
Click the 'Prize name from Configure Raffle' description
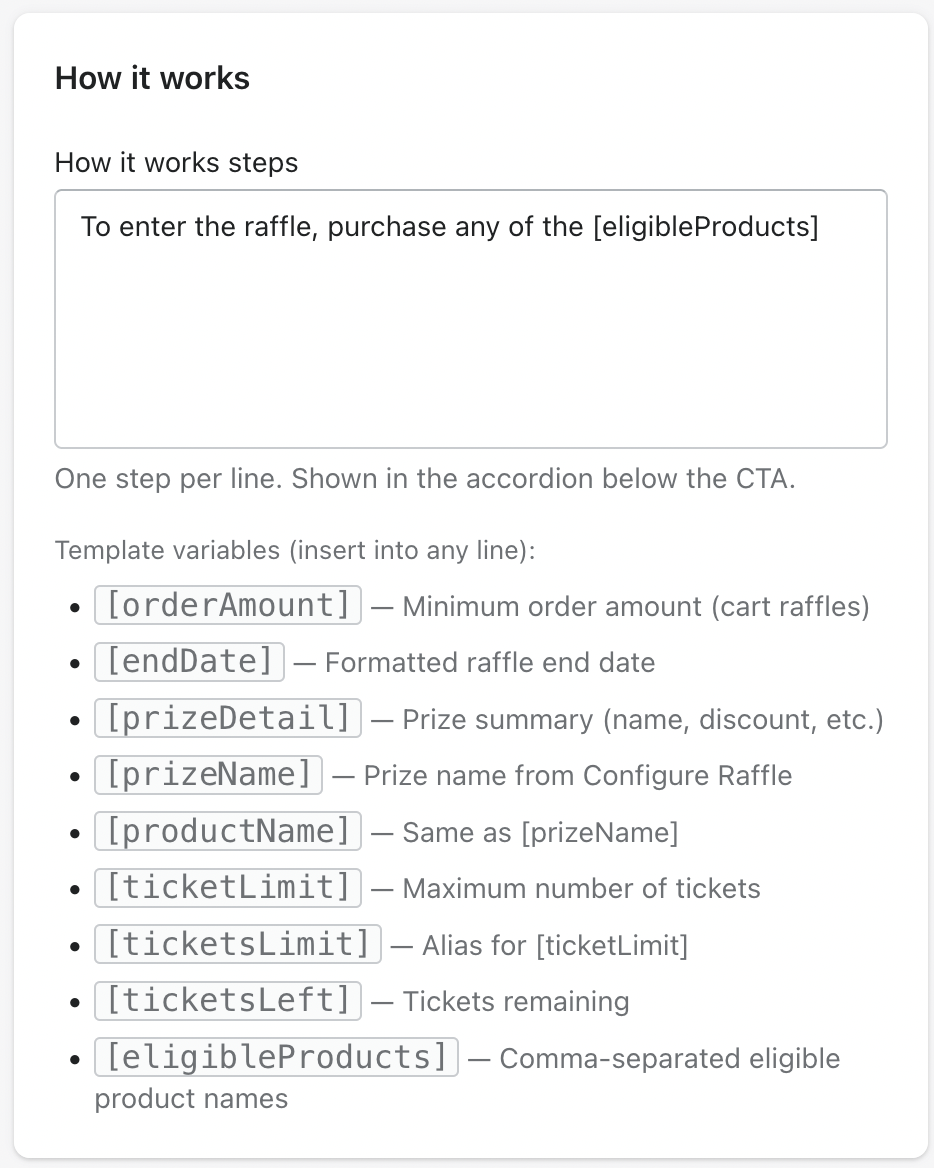[578, 775]
